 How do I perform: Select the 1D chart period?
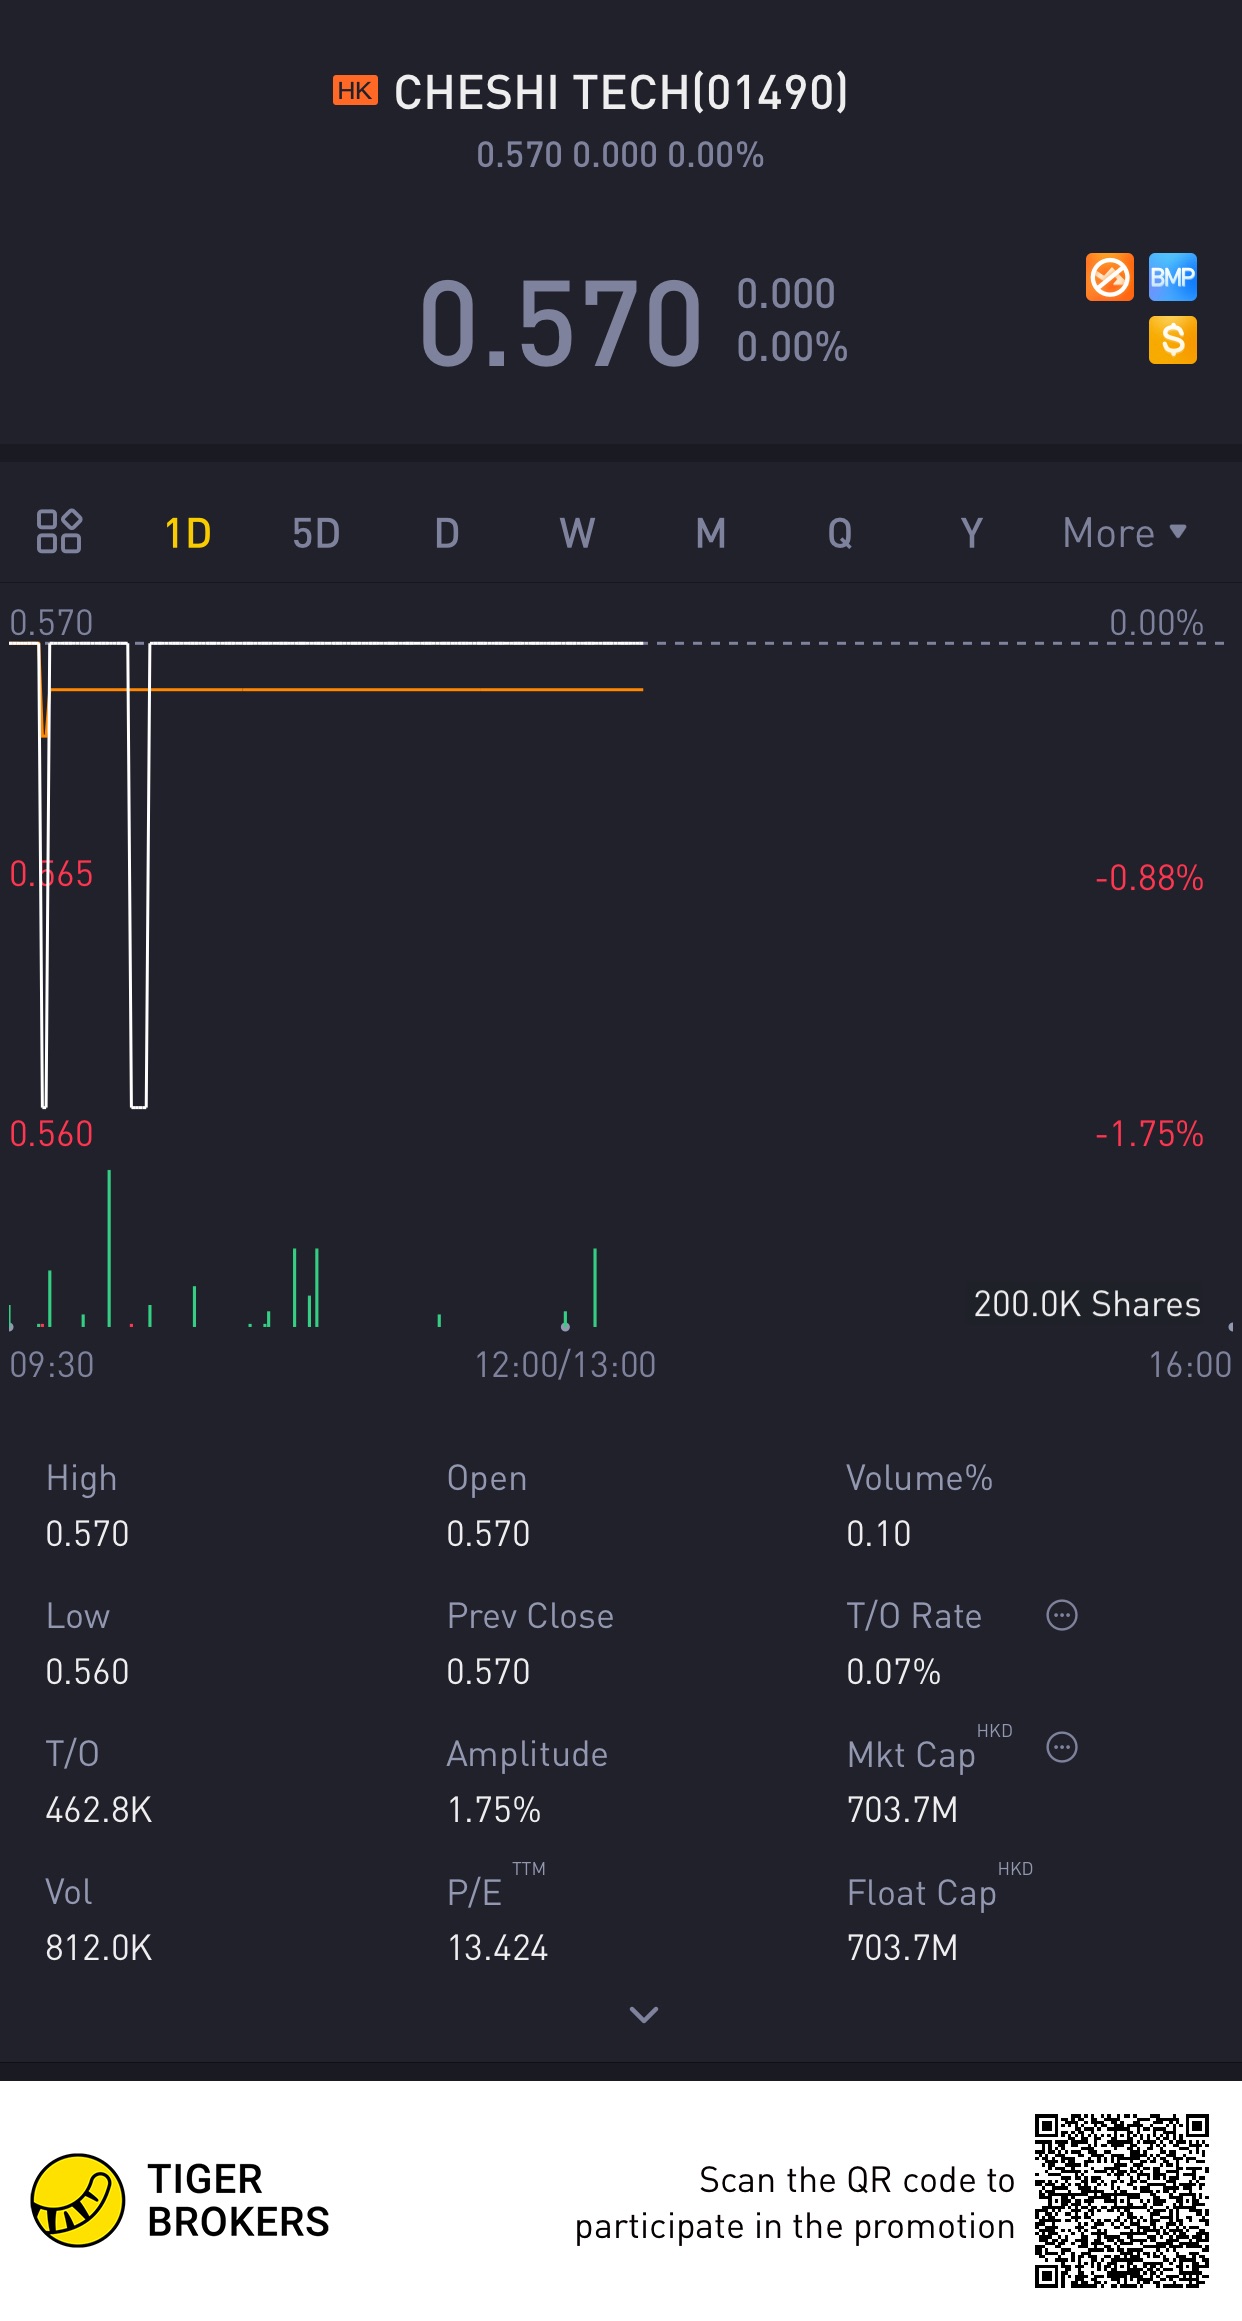188,533
